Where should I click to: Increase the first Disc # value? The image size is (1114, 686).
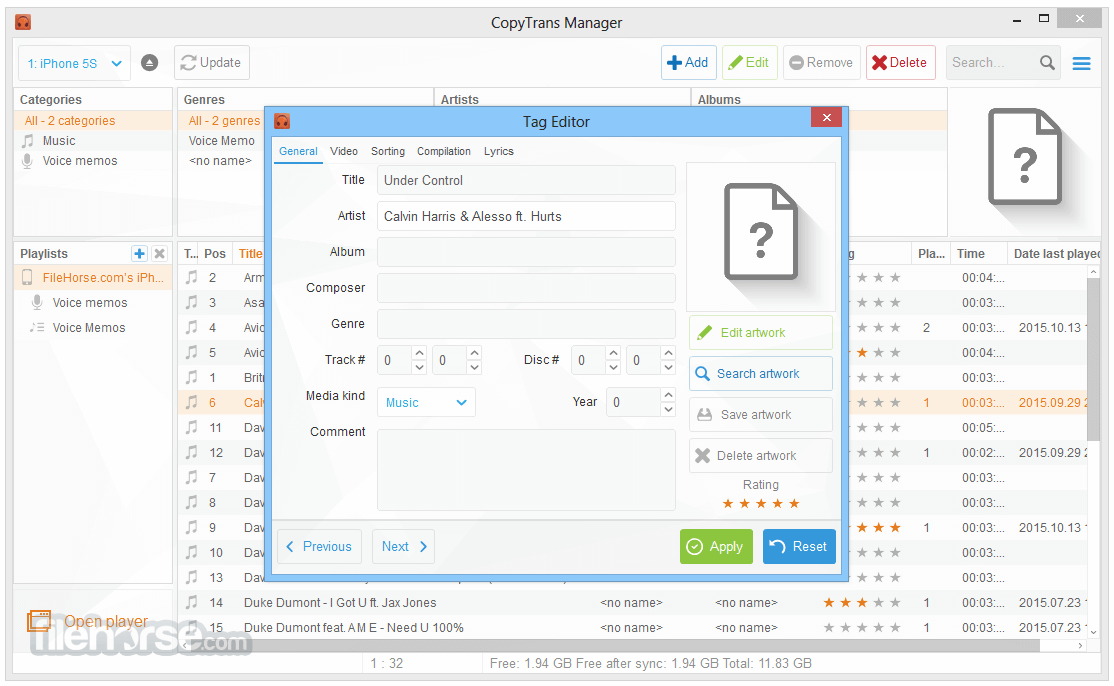(614, 353)
